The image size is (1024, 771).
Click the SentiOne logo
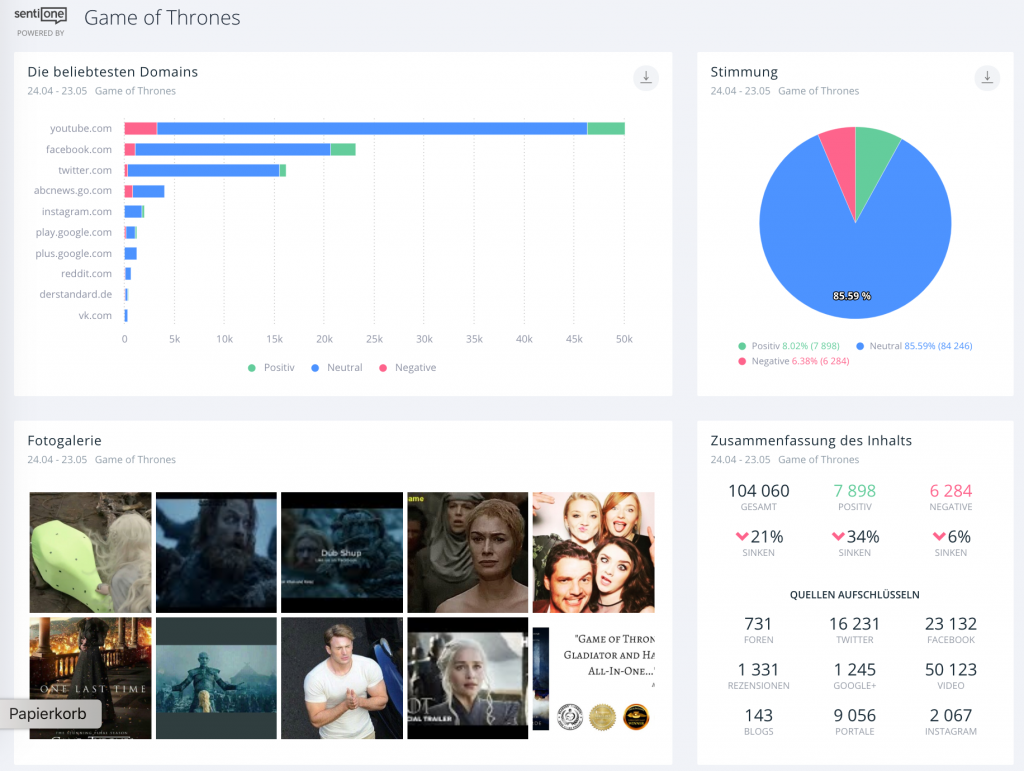(x=41, y=17)
